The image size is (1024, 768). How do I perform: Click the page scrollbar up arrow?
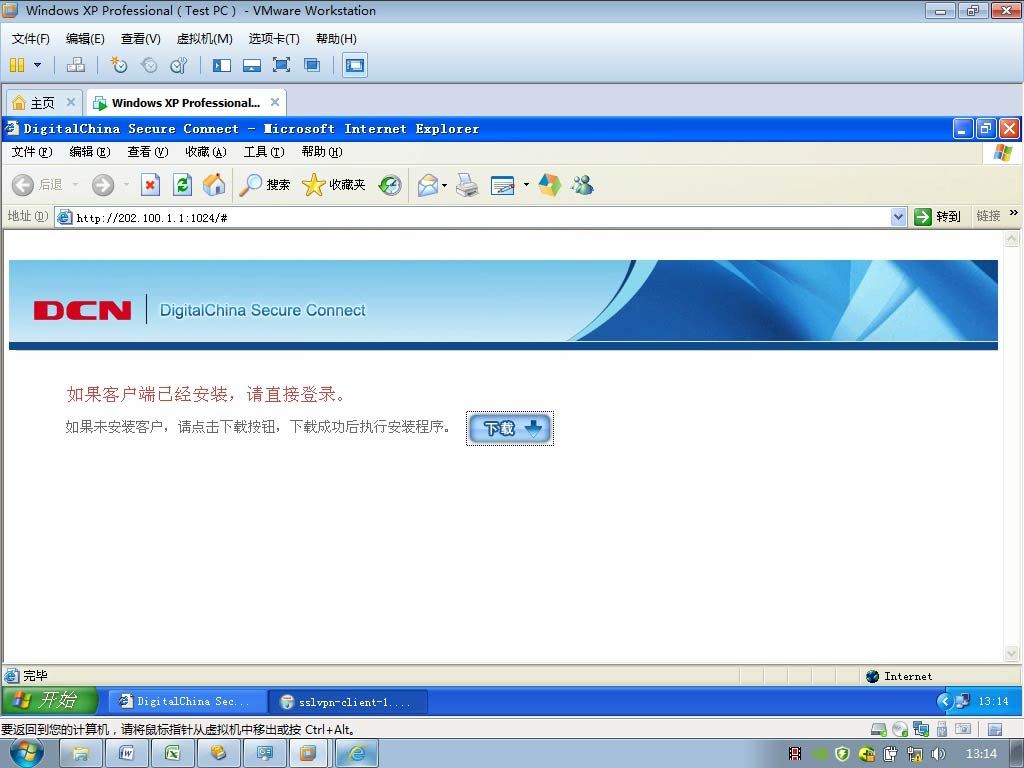click(1011, 239)
